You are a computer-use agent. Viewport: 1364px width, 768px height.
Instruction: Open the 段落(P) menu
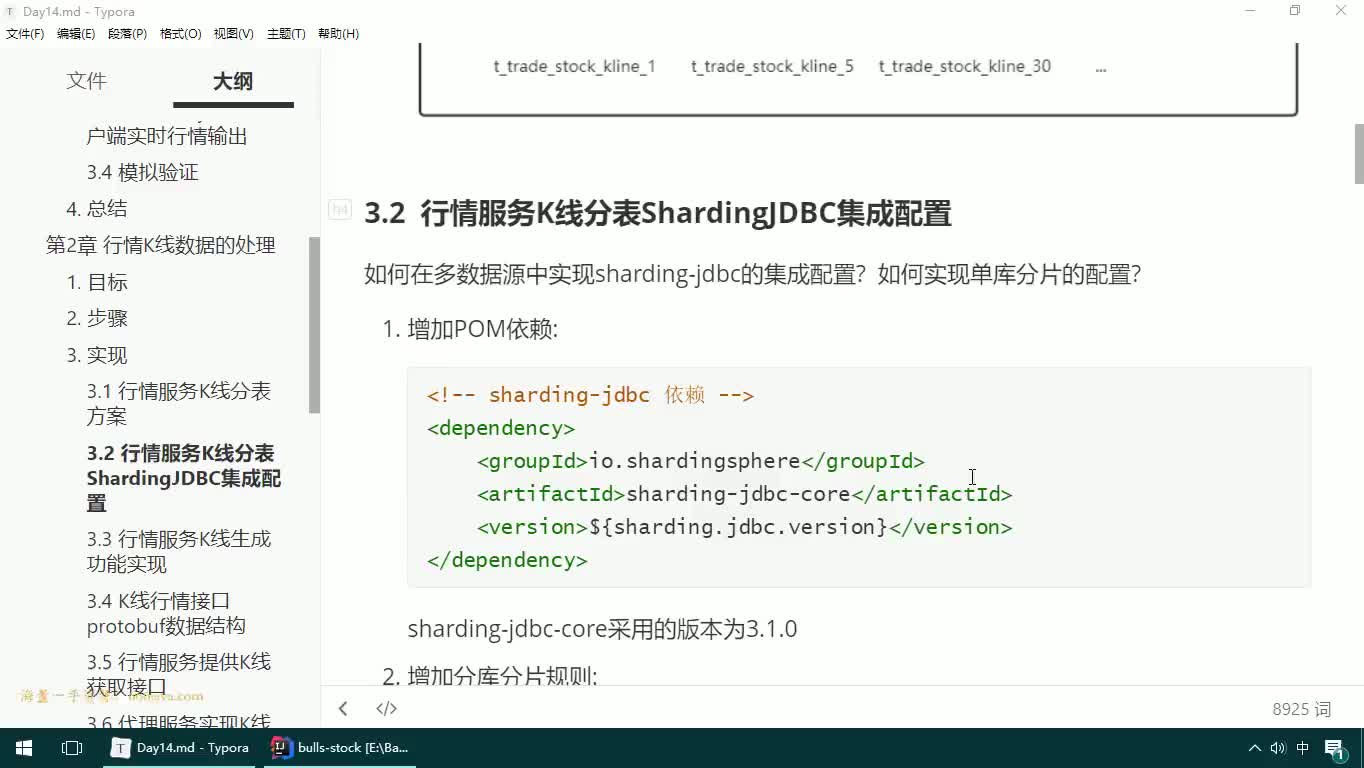tap(128, 34)
